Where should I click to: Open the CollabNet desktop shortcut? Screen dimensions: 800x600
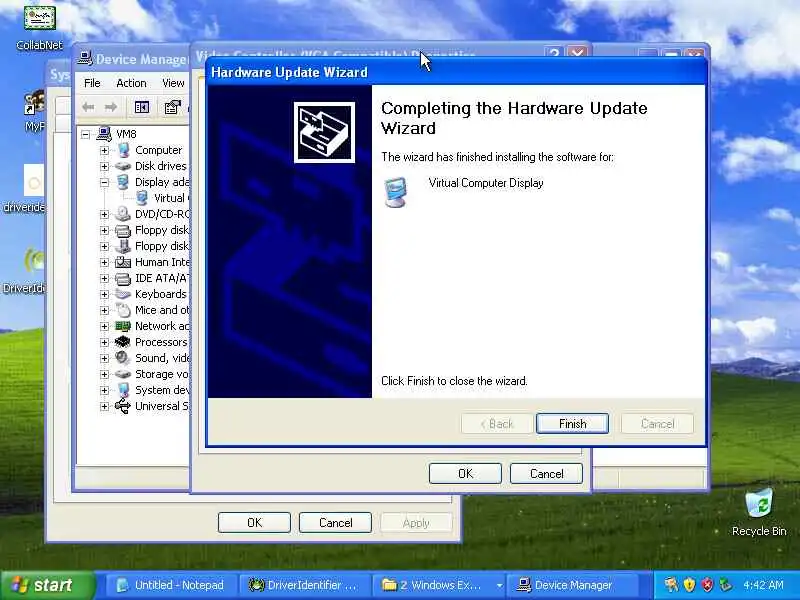(39, 27)
